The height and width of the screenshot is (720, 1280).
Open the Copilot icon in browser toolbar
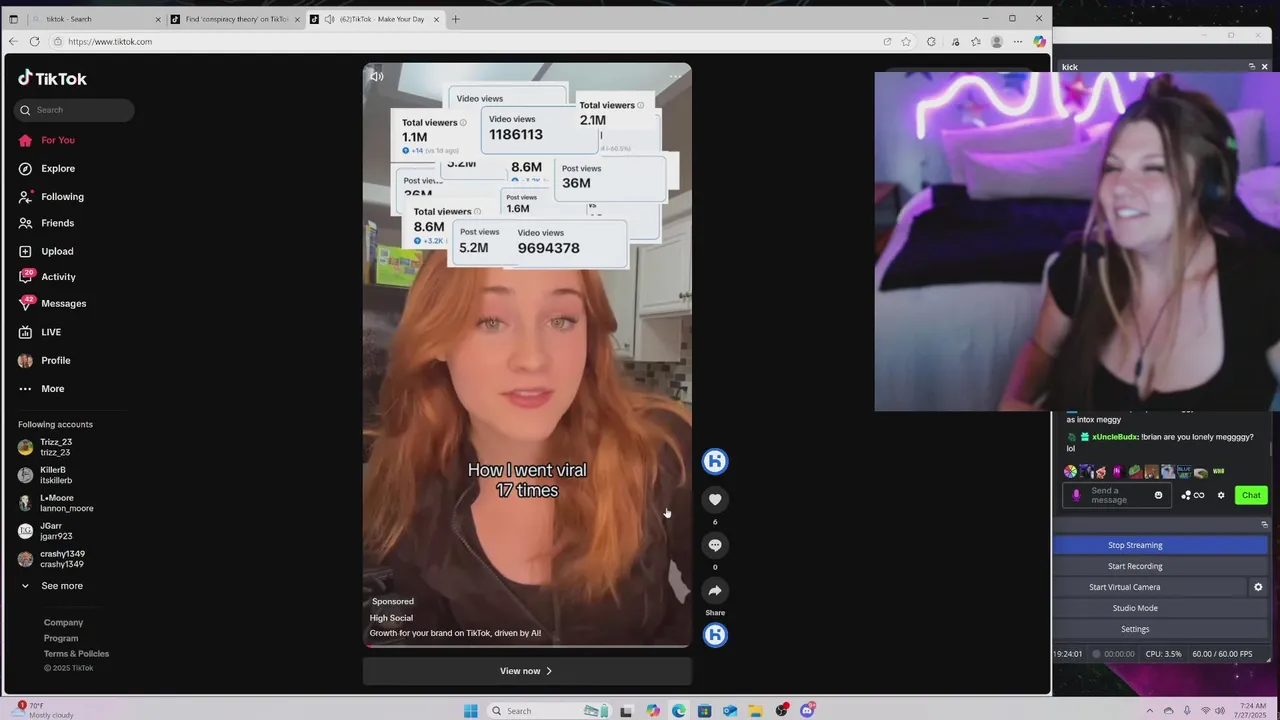pos(1039,41)
